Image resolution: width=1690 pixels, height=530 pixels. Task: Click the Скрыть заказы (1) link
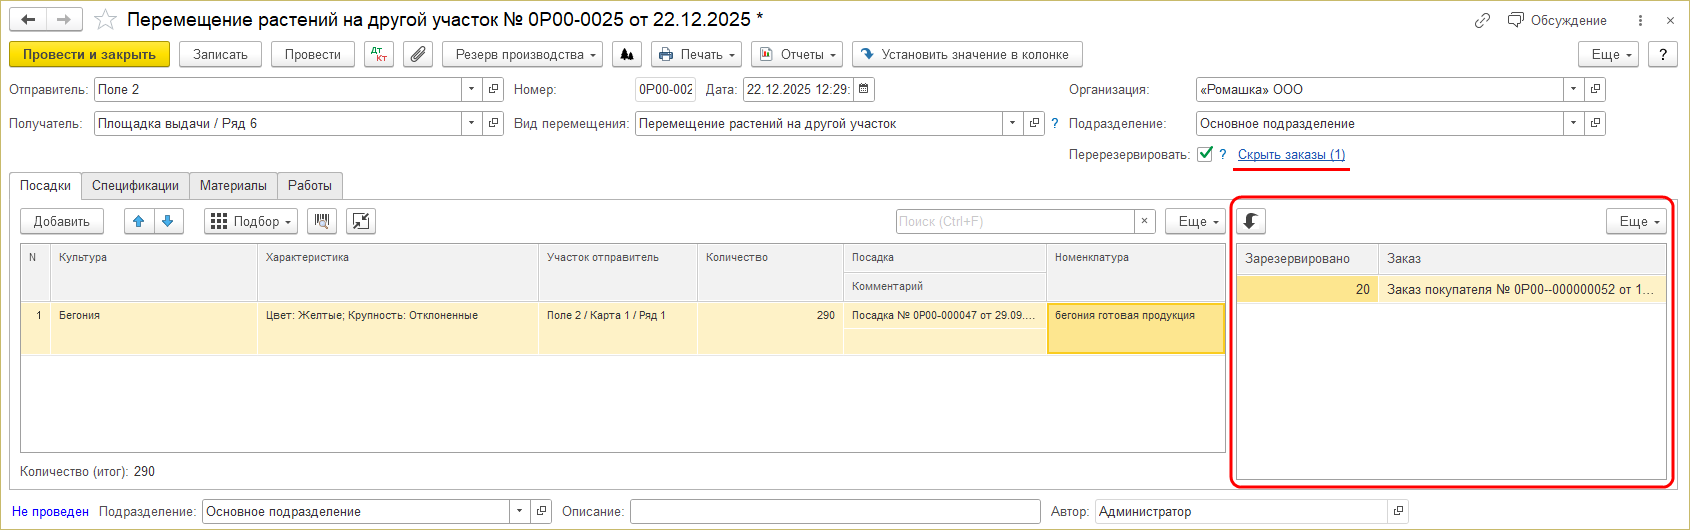pyautogui.click(x=1291, y=154)
